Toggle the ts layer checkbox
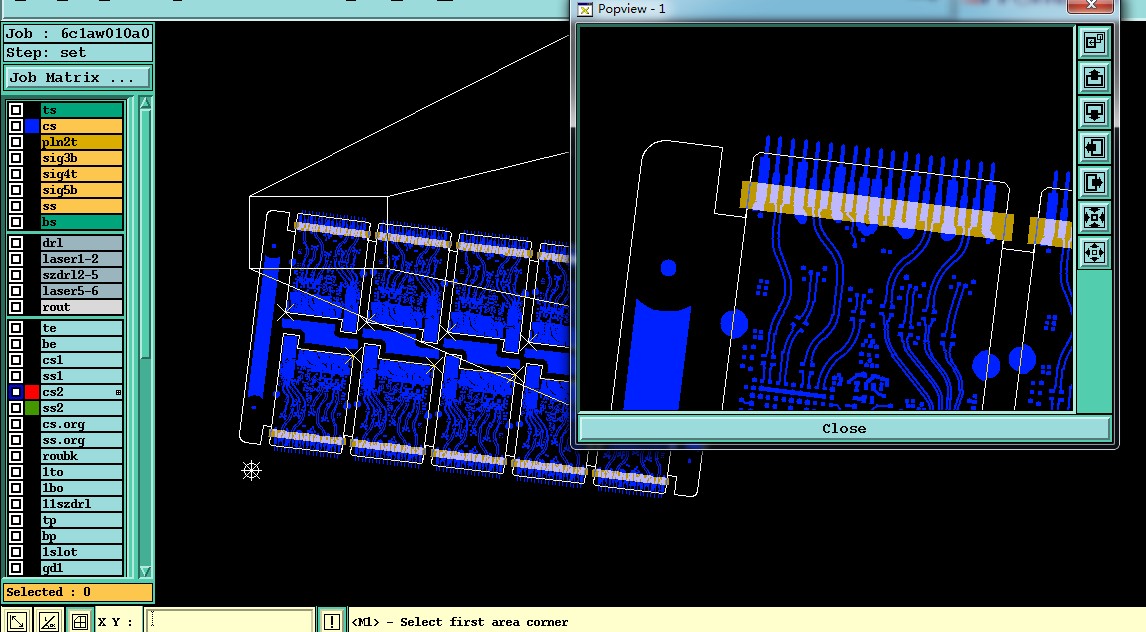Viewport: 1146px width, 632px height. click(15, 110)
